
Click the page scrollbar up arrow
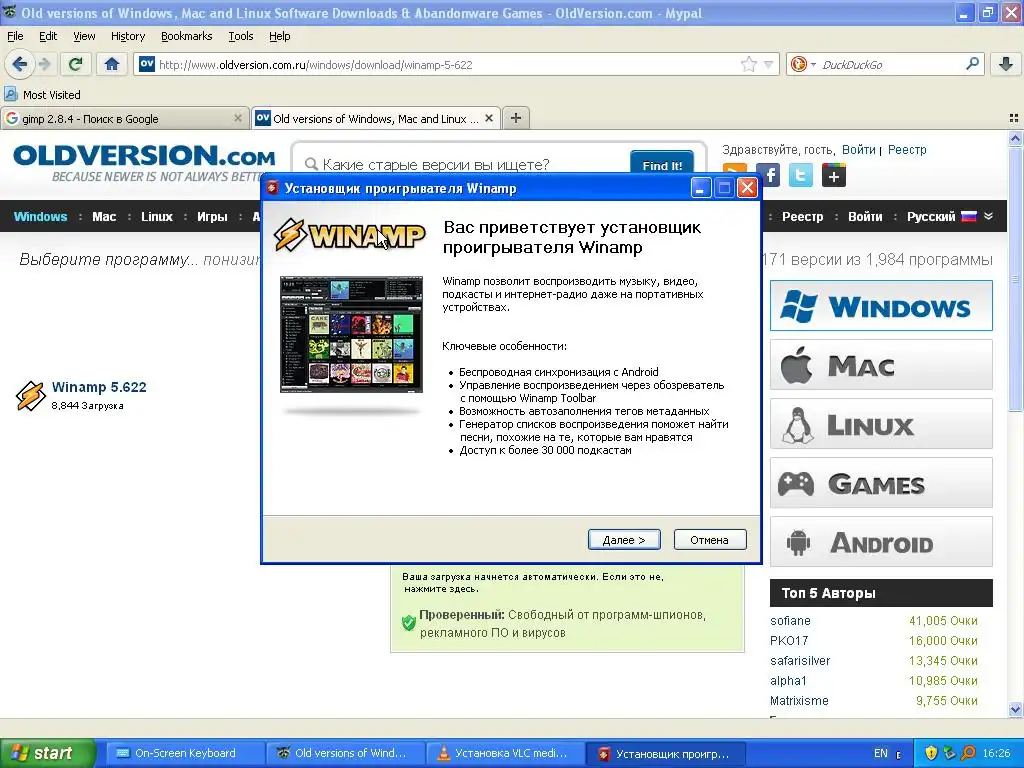[1015, 138]
